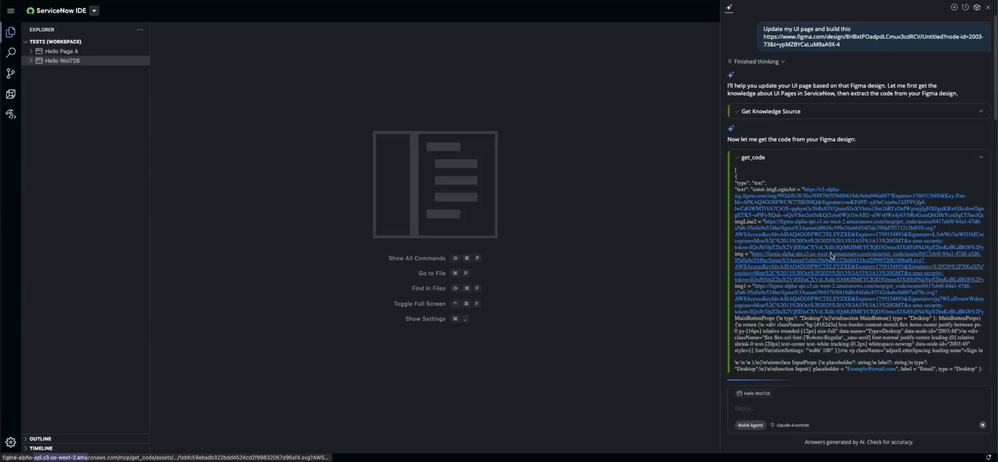Viewport: 998px width, 462px height.
Task: Click the green checkmark next to Get Knowledge Source
Action: [737, 111]
